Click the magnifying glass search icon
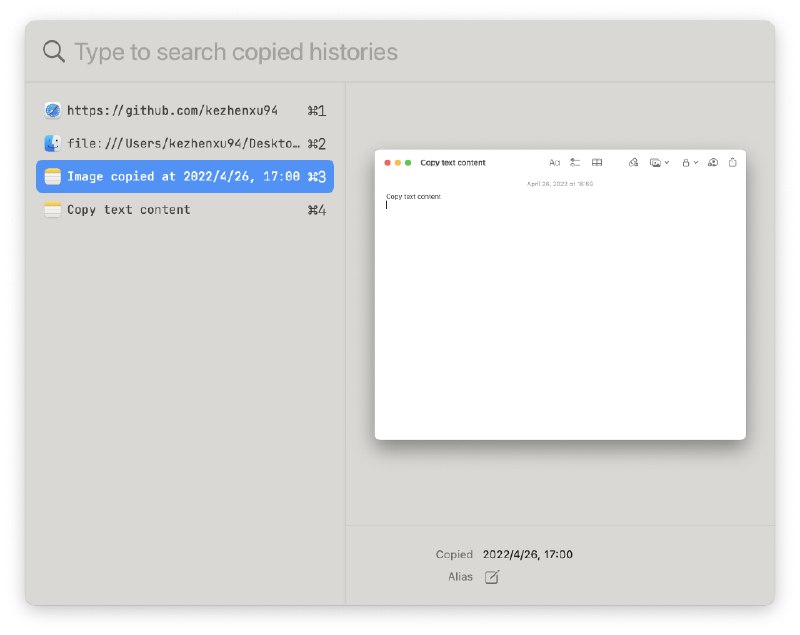This screenshot has height=635, width=800. 54,52
